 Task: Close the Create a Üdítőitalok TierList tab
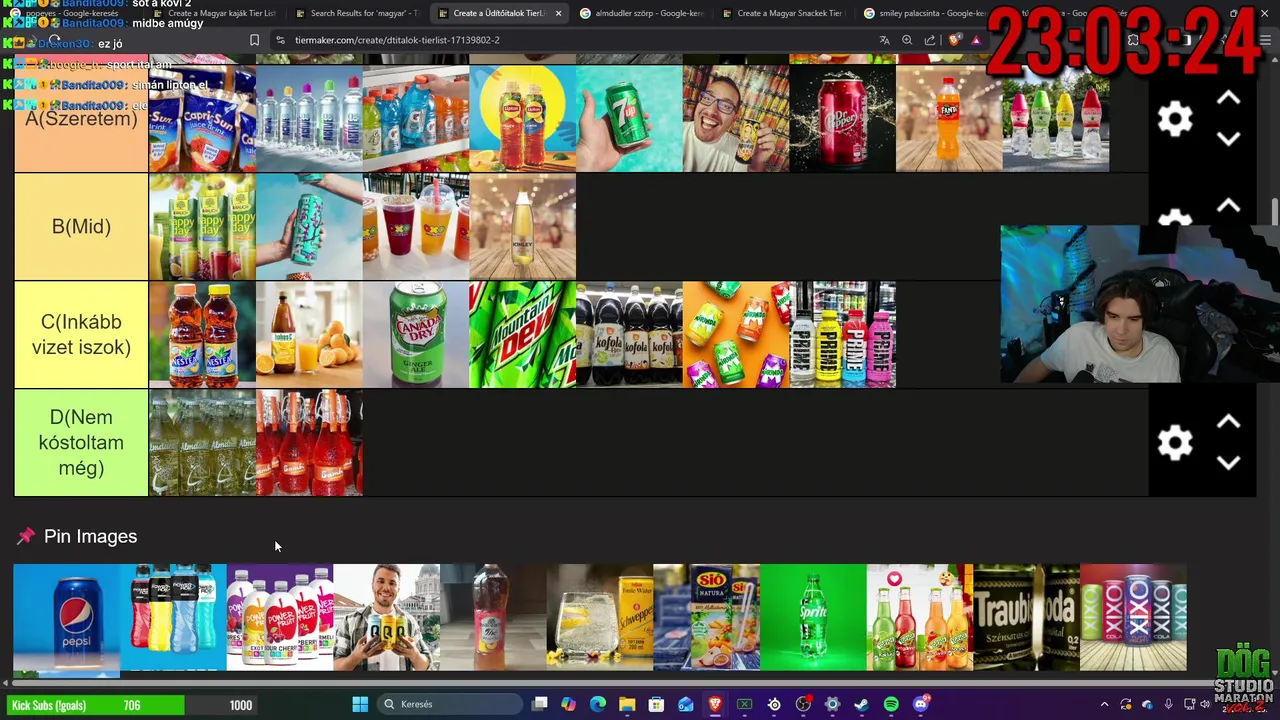pos(558,13)
